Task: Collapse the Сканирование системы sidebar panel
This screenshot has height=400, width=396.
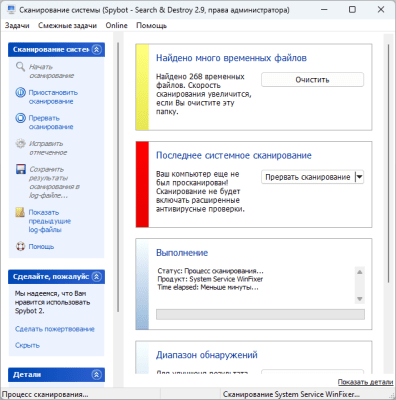Action: click(97, 50)
